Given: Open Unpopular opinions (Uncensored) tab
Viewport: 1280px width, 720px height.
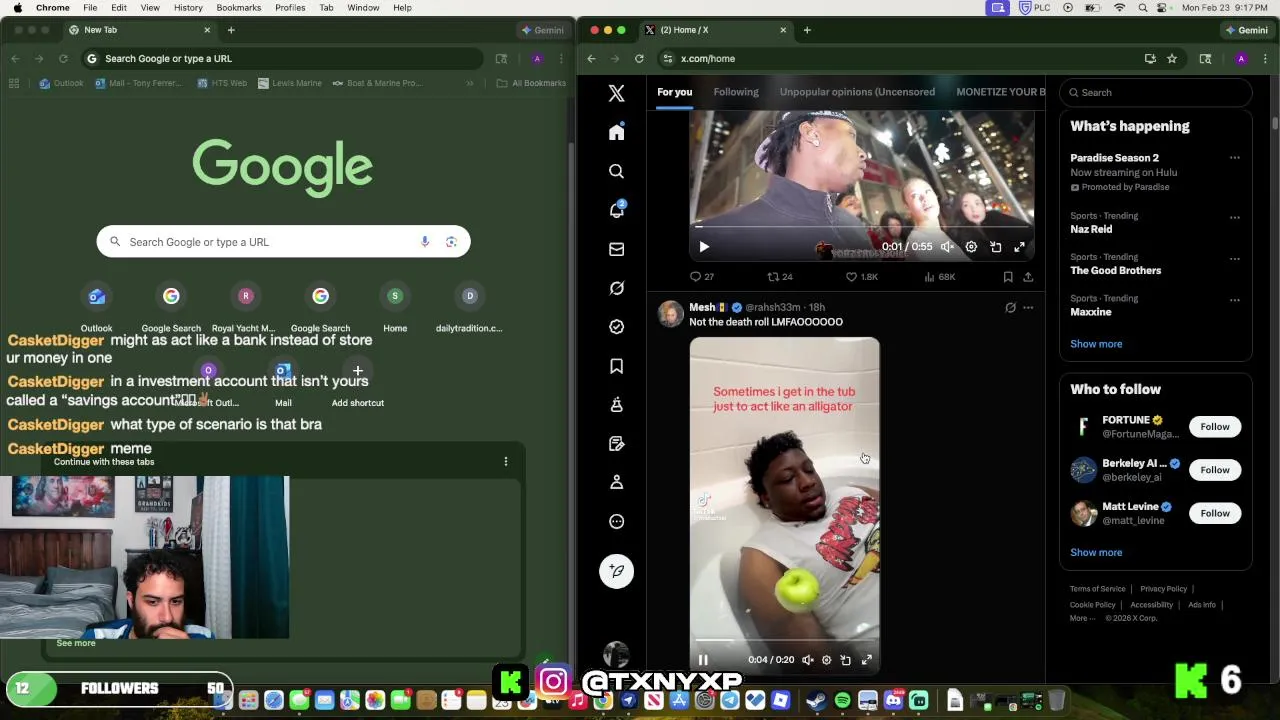Looking at the screenshot, I should (857, 92).
